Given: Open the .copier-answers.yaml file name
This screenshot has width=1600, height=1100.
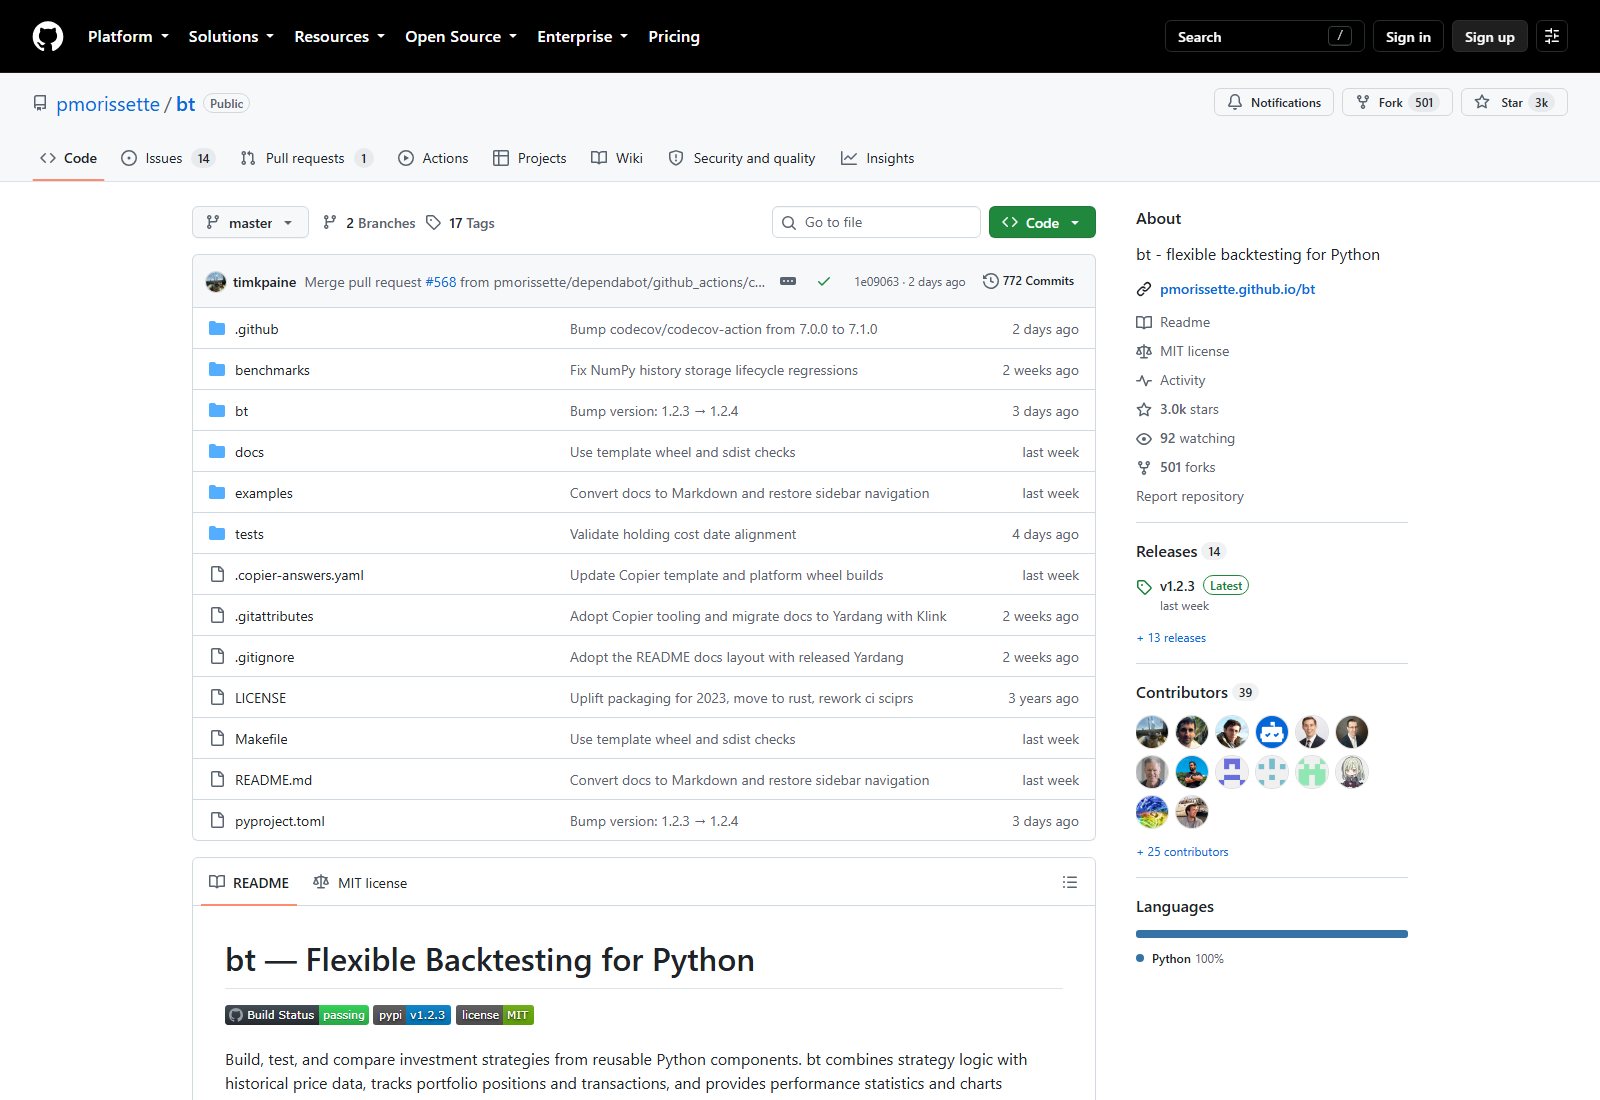Looking at the screenshot, I should click(299, 575).
